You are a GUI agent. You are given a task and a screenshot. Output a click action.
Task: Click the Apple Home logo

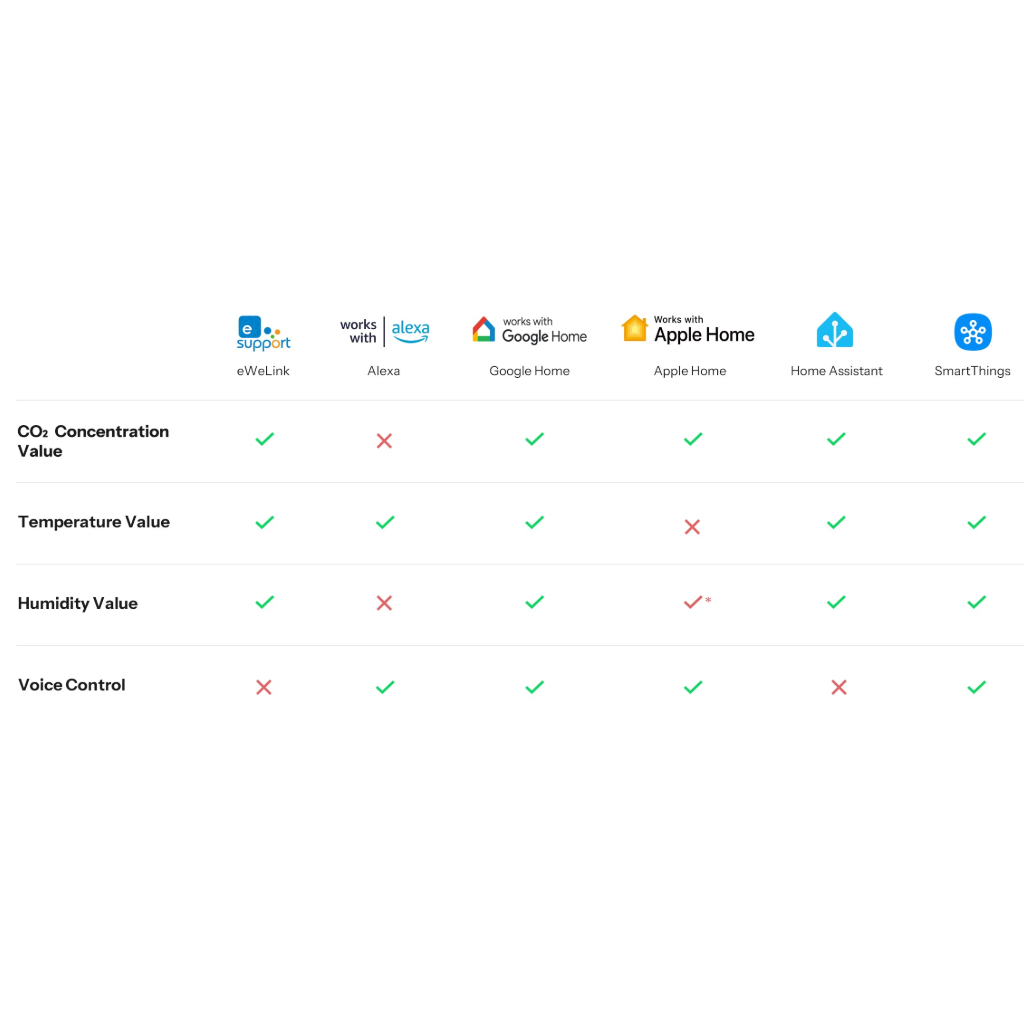click(688, 330)
